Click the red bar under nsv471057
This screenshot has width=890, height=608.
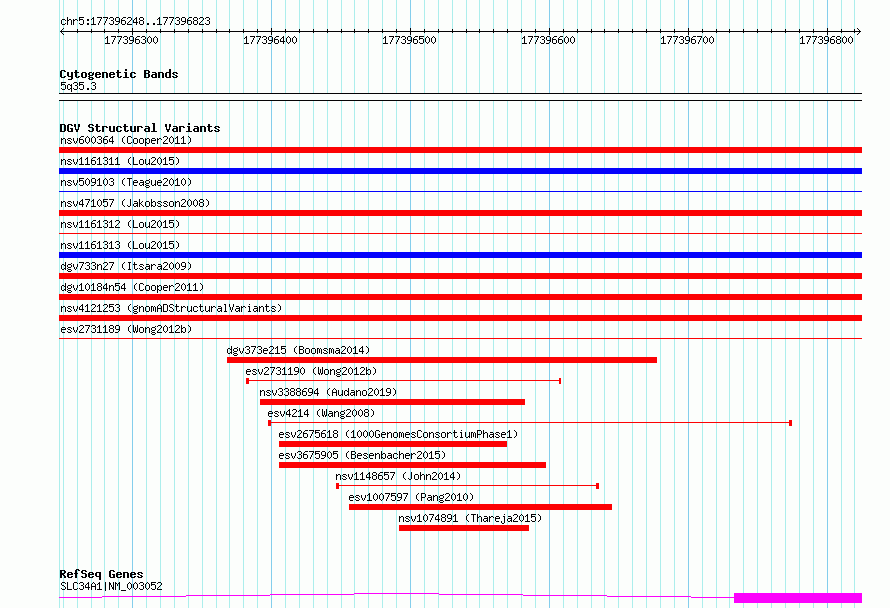point(460,213)
